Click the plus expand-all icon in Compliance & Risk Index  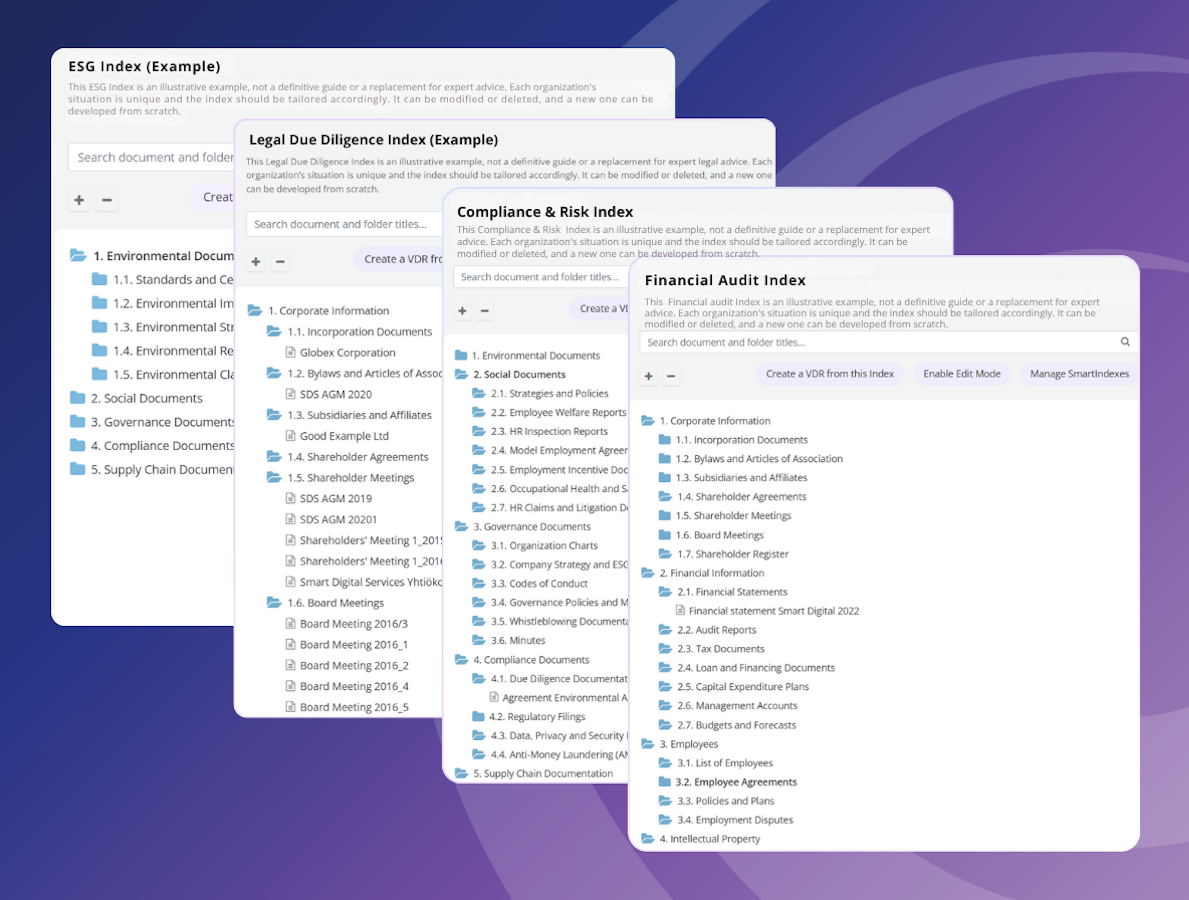[462, 311]
